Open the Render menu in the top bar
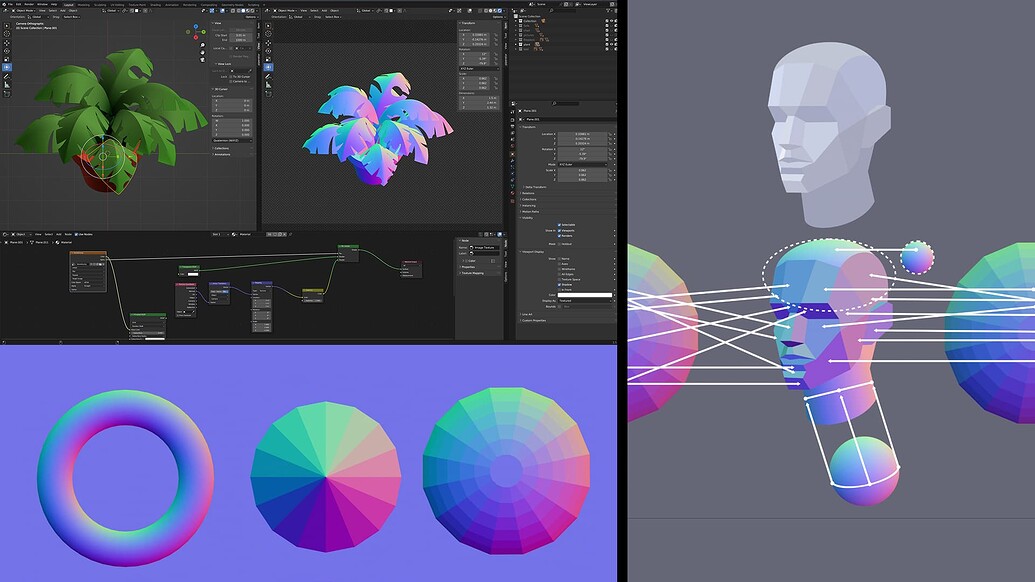The height and width of the screenshot is (582, 1035). 26,4
